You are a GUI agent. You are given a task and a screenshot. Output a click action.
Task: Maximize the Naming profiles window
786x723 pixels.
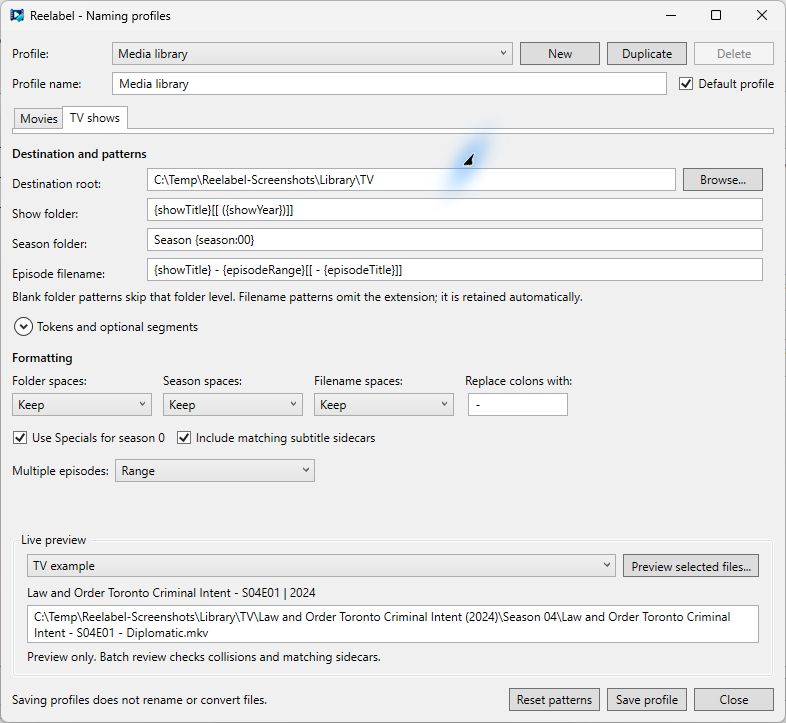click(716, 16)
